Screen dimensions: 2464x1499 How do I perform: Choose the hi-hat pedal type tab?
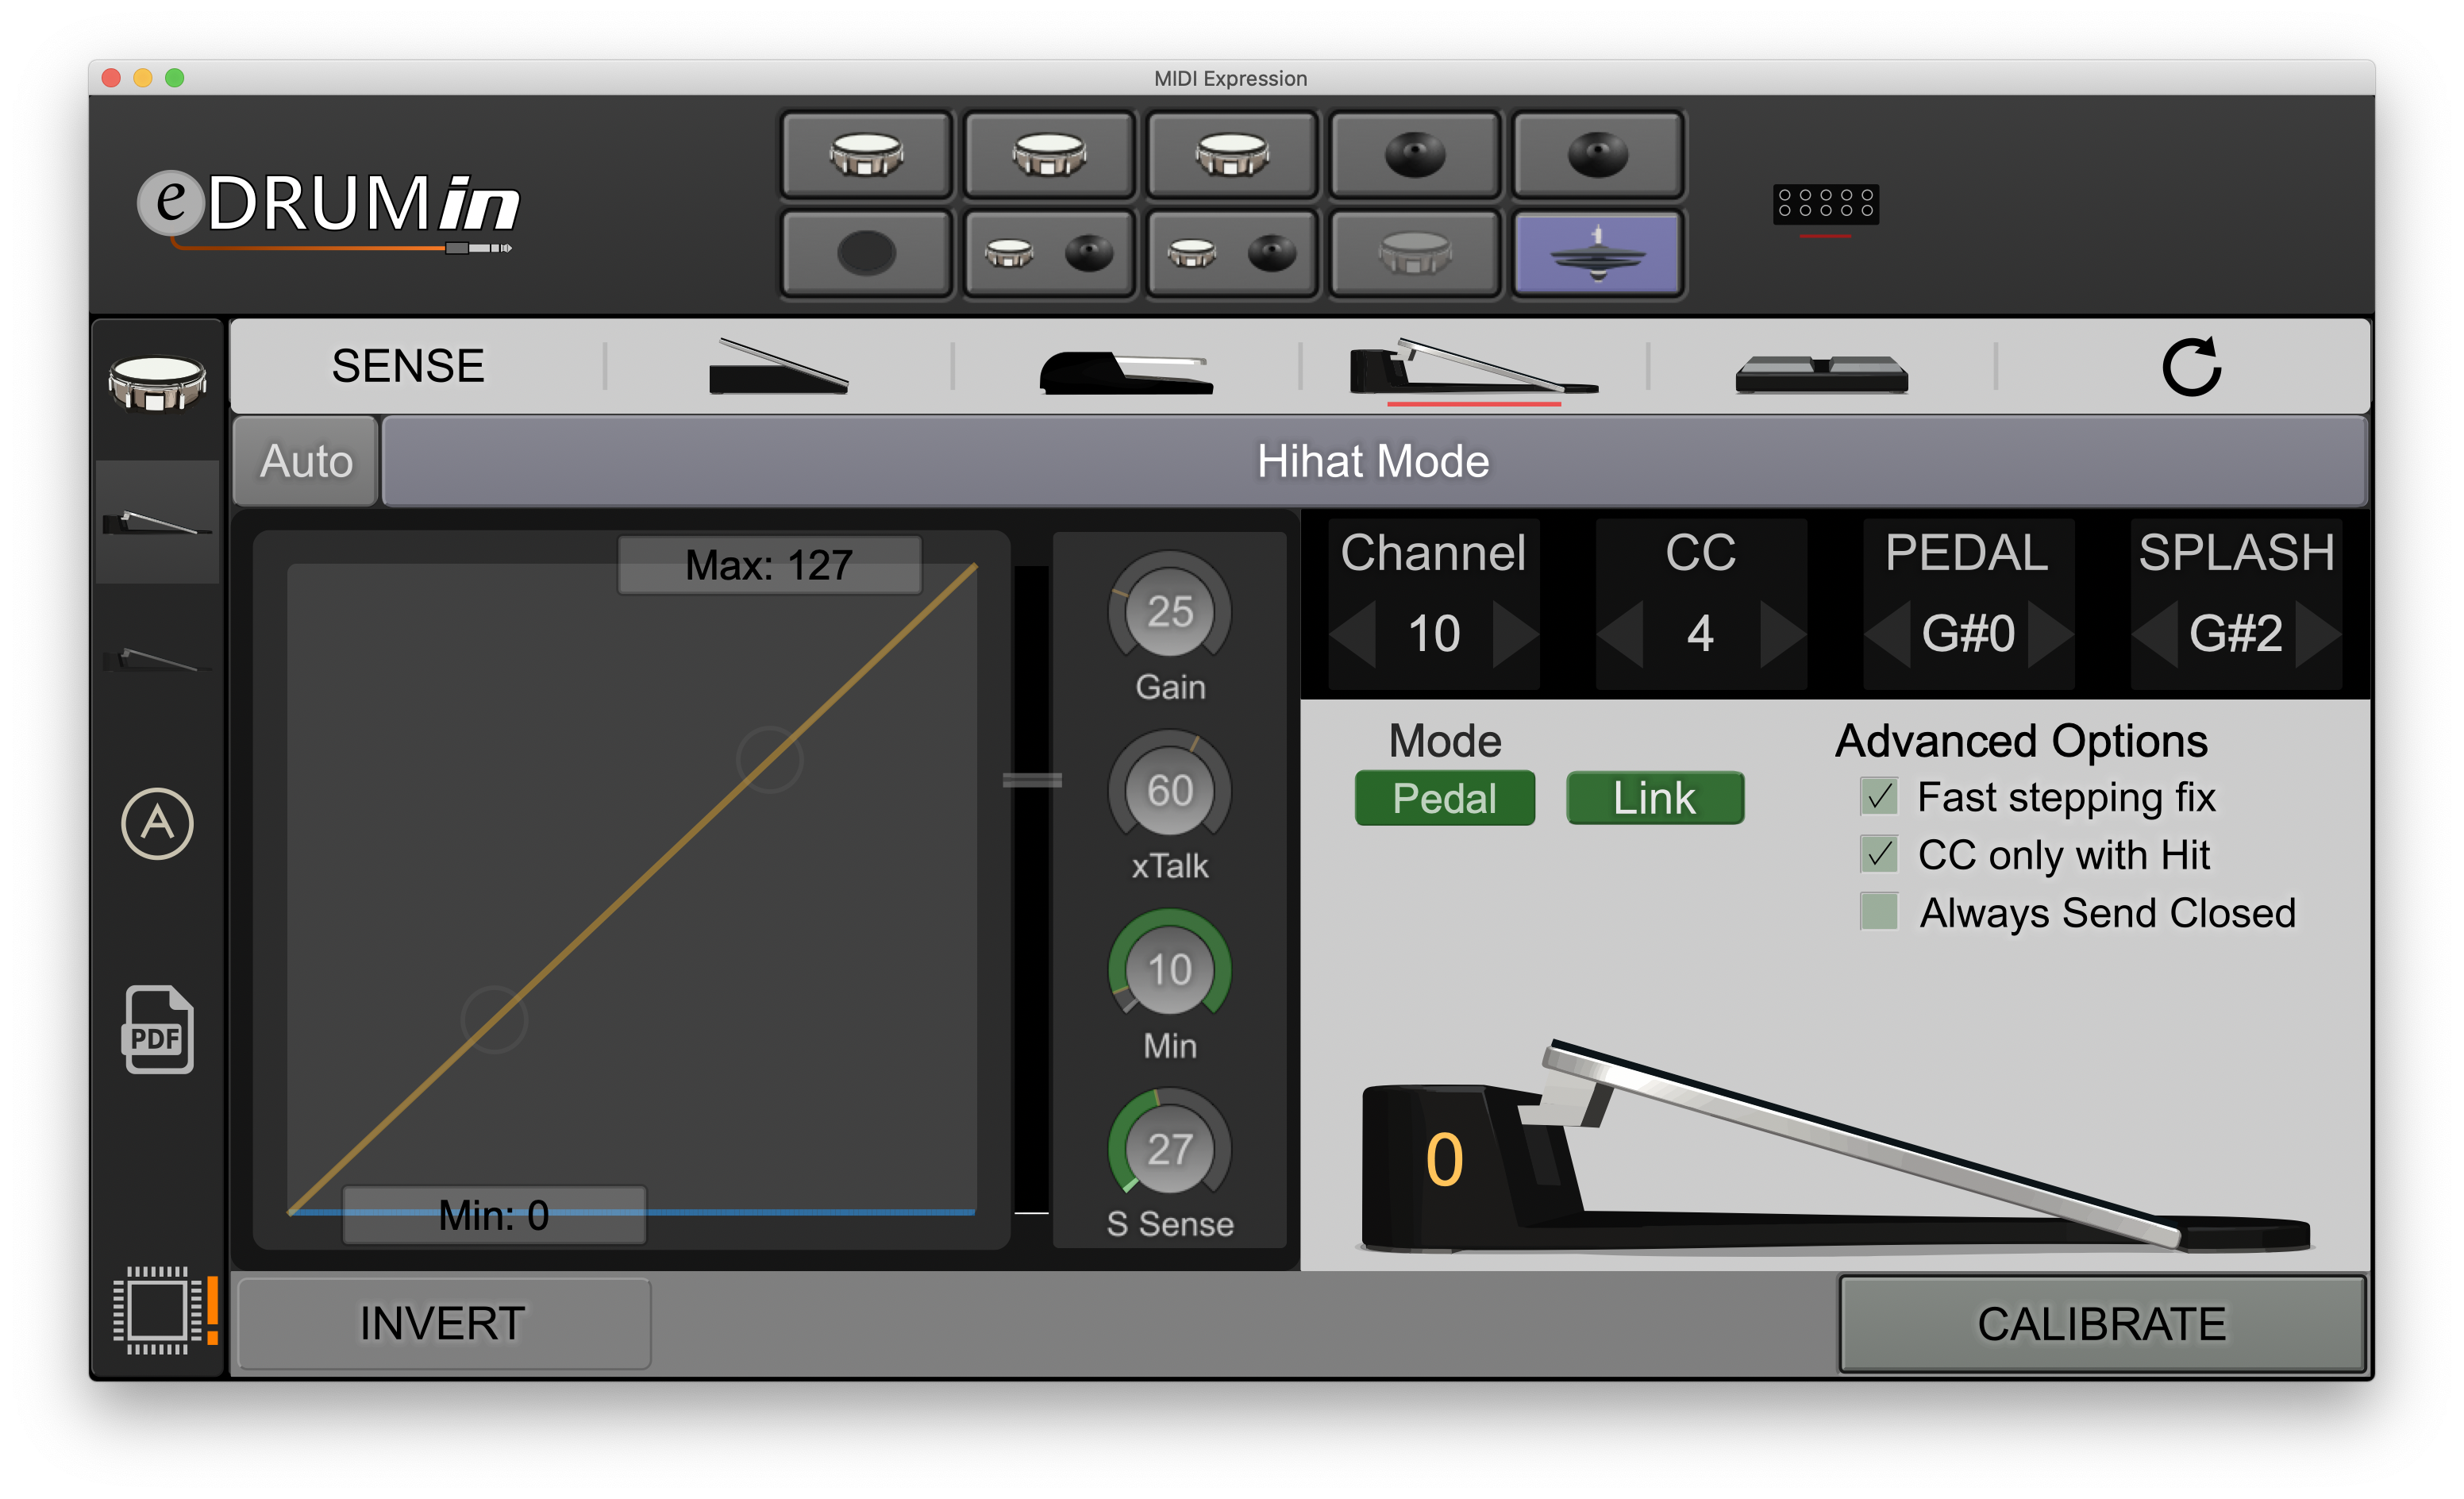coord(1474,366)
